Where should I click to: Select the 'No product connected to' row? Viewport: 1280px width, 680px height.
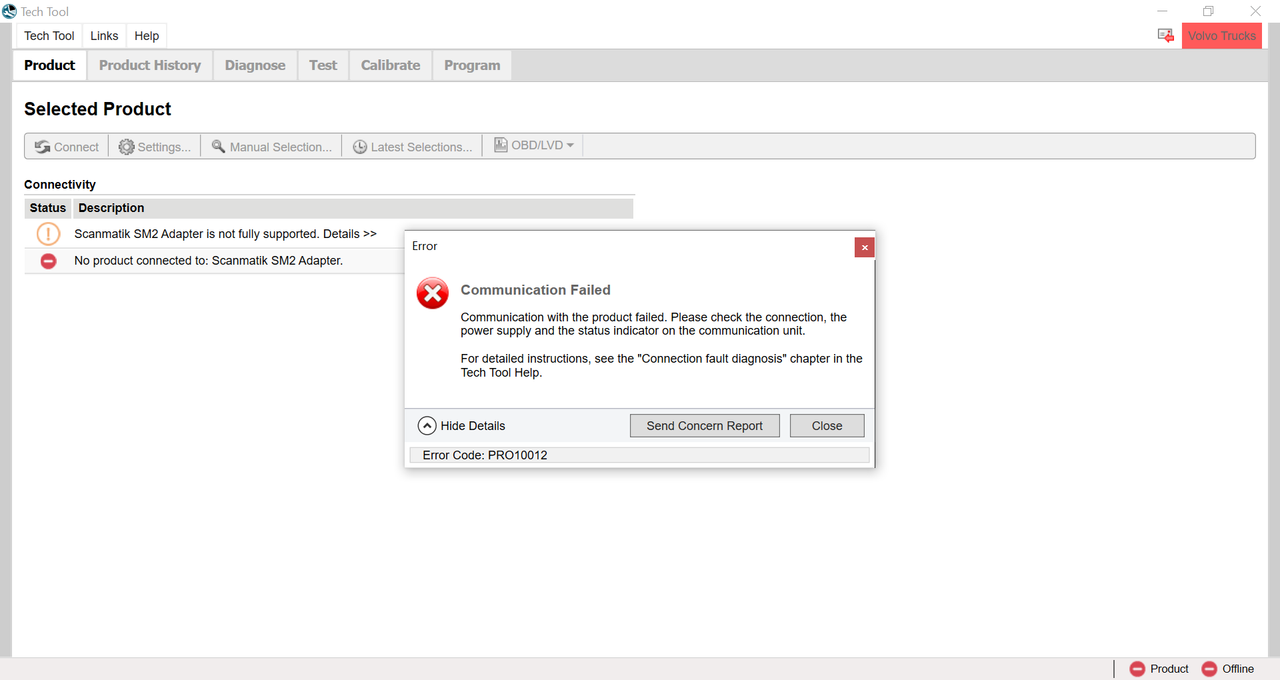coord(215,261)
